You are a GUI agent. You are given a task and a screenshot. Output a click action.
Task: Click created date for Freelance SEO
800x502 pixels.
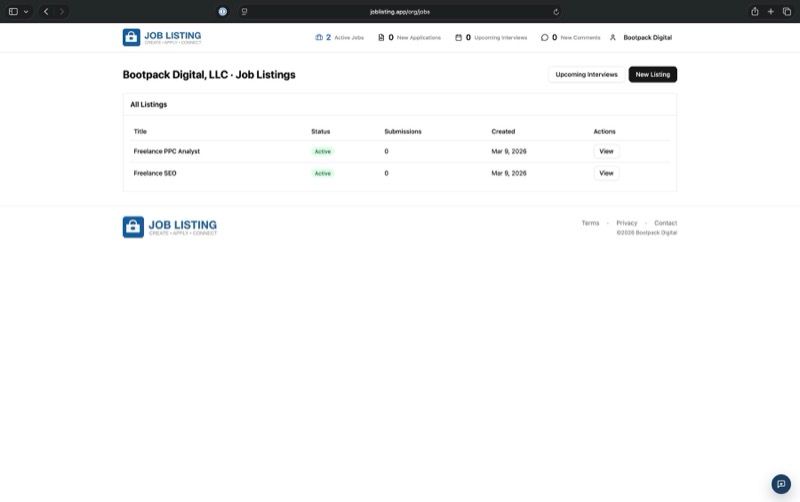pos(509,173)
